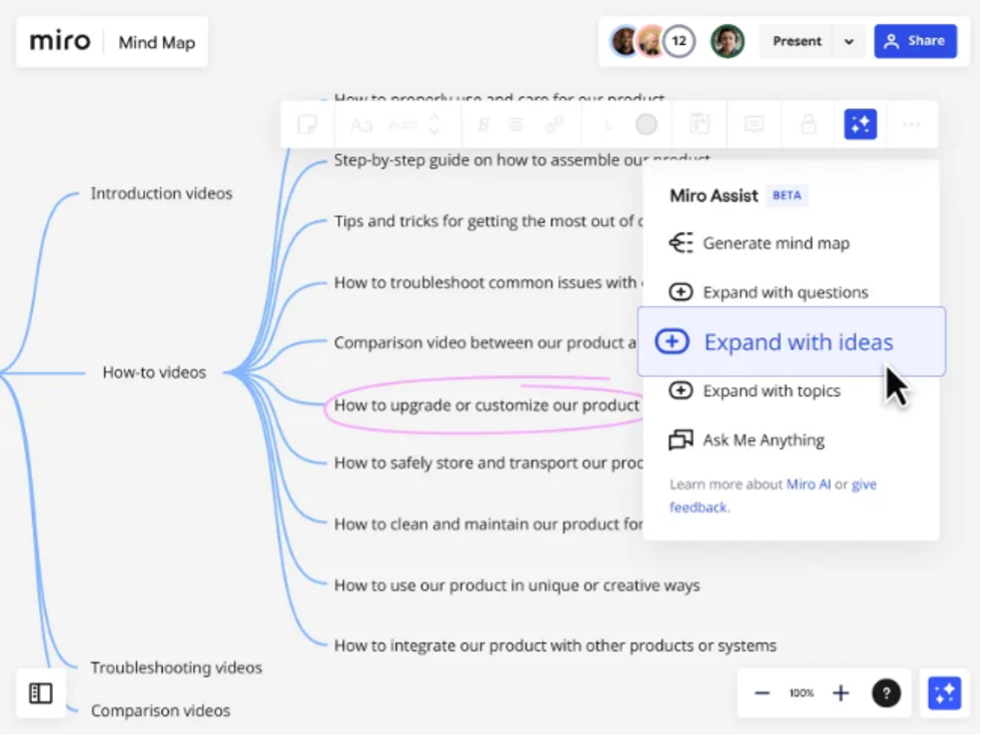The width and height of the screenshot is (983, 739).
Task: Select How to troubleshoot common issues node
Action: pyautogui.click(x=488, y=283)
